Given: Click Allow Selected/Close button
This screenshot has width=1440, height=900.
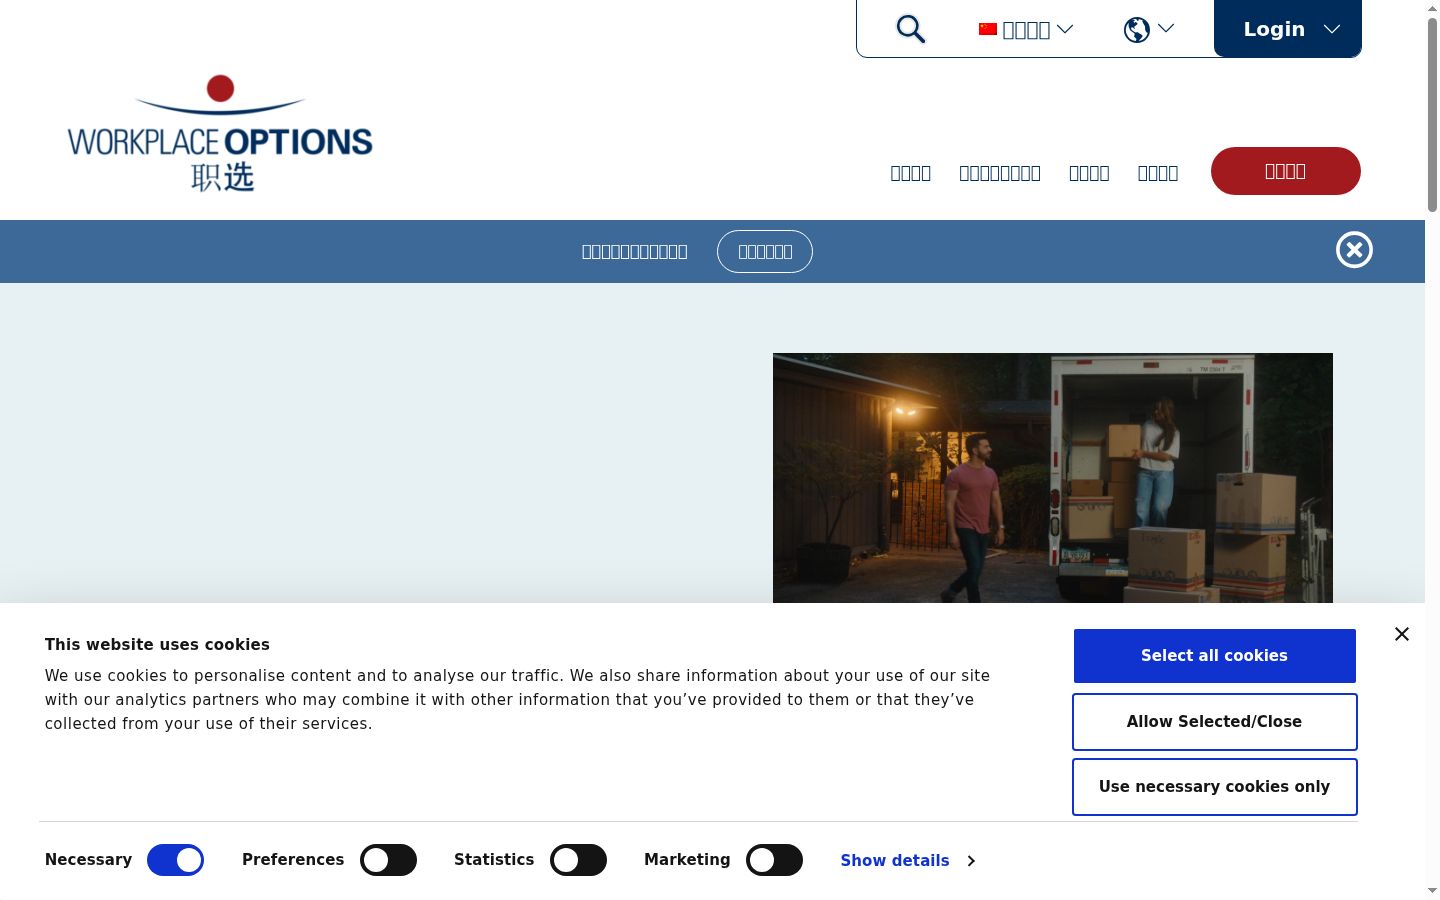Looking at the screenshot, I should click(x=1215, y=722).
